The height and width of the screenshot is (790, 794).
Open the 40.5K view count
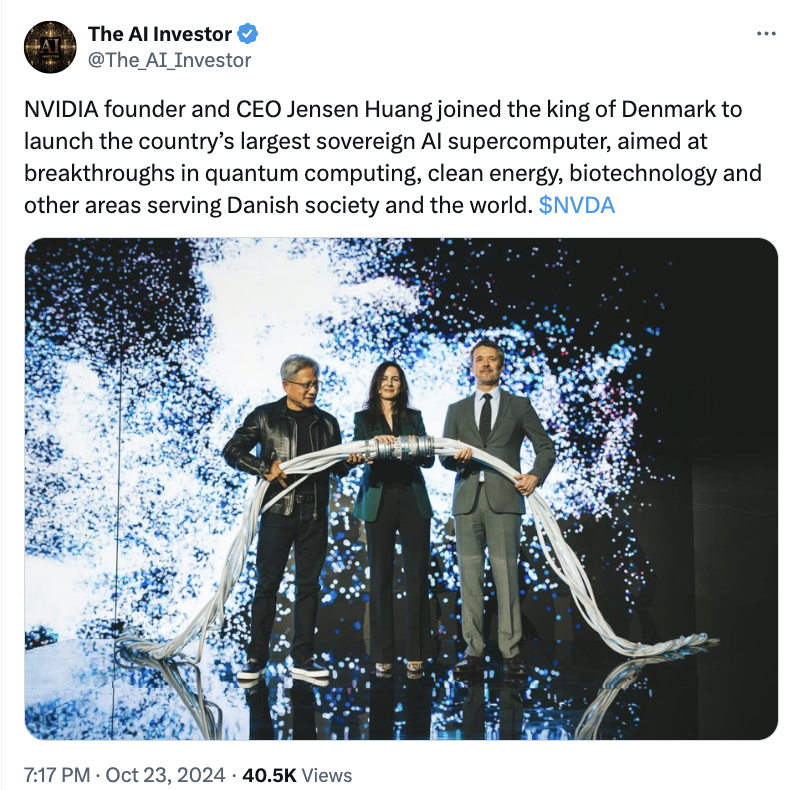tap(269, 775)
